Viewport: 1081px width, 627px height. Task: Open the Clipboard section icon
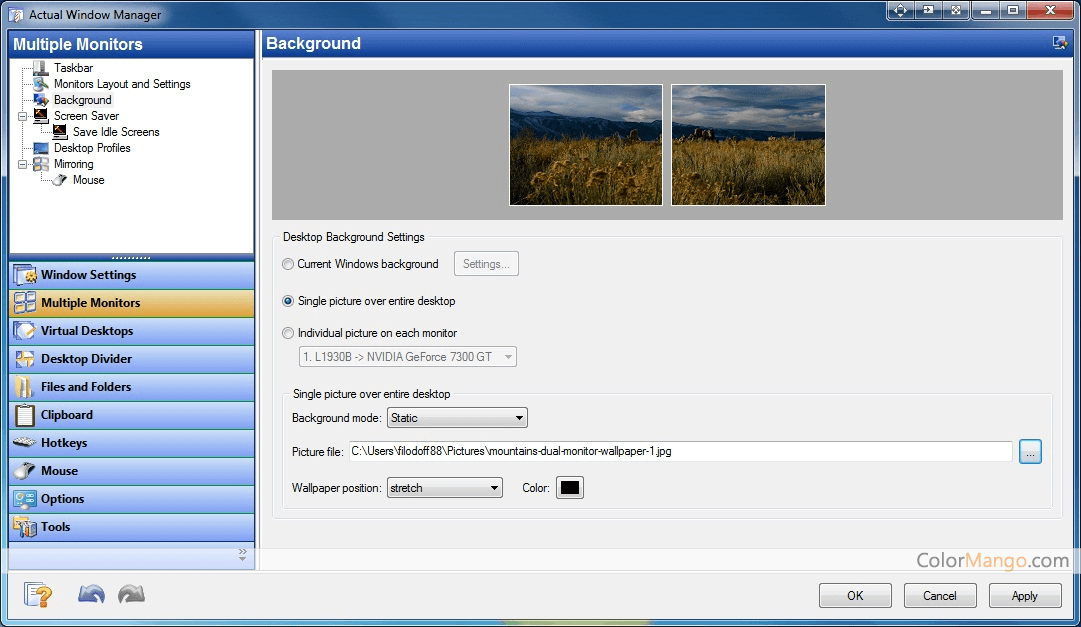pos(25,415)
